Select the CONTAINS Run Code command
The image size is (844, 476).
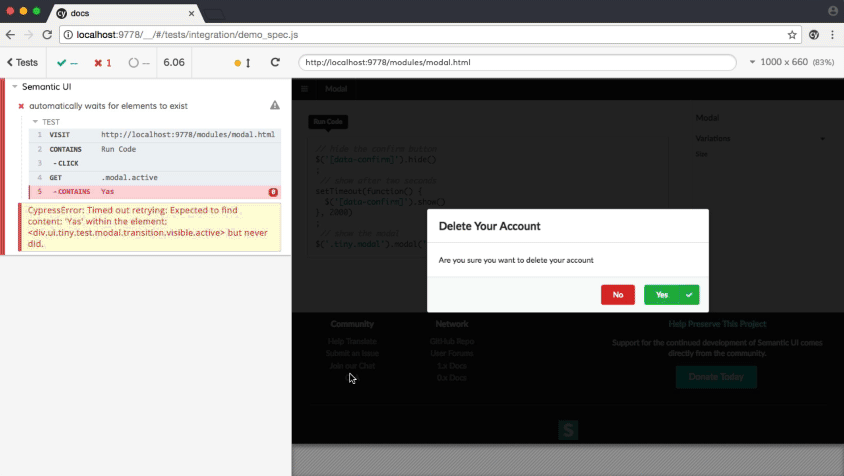tap(155, 149)
